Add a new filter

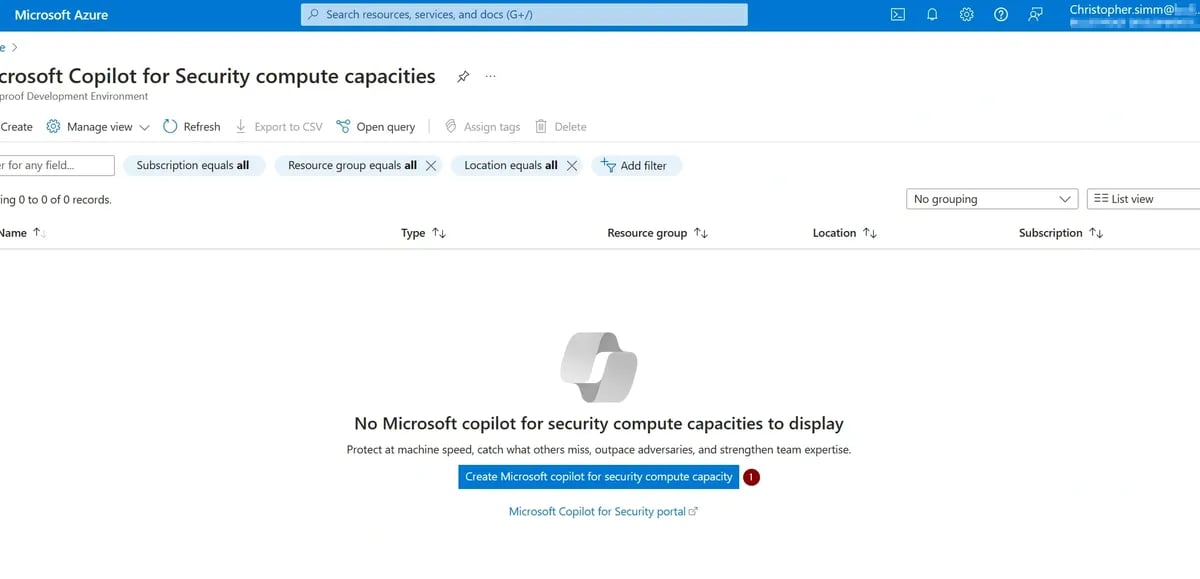click(637, 165)
